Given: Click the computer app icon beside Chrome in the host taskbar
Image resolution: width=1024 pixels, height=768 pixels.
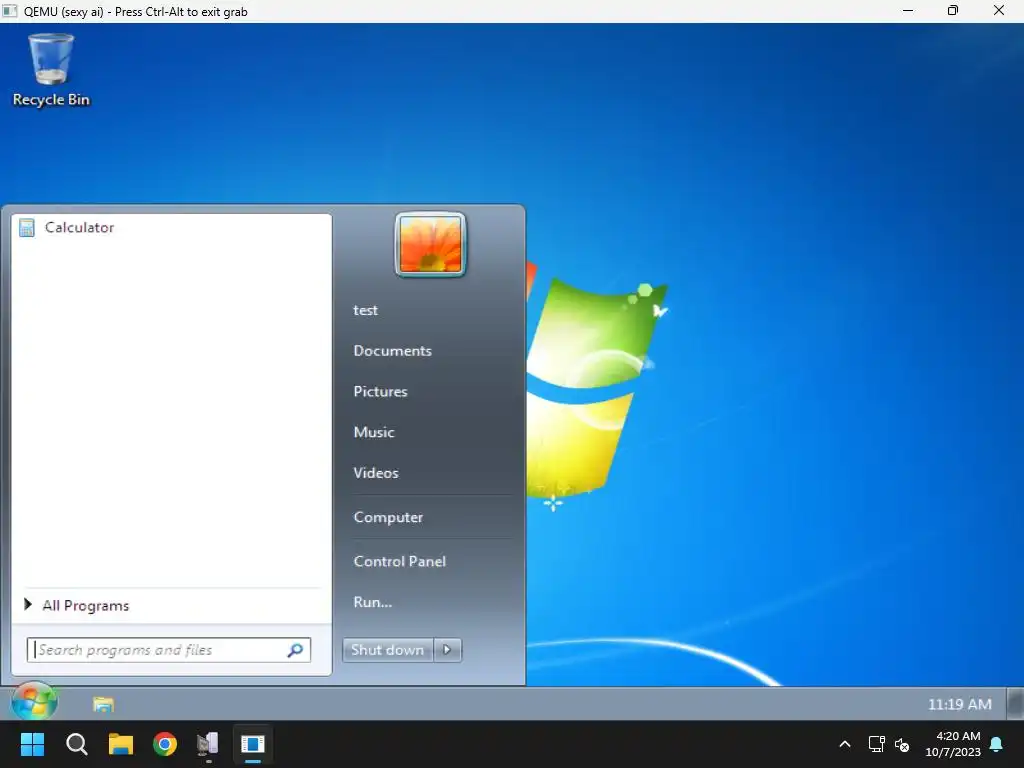Looking at the screenshot, I should tap(208, 744).
